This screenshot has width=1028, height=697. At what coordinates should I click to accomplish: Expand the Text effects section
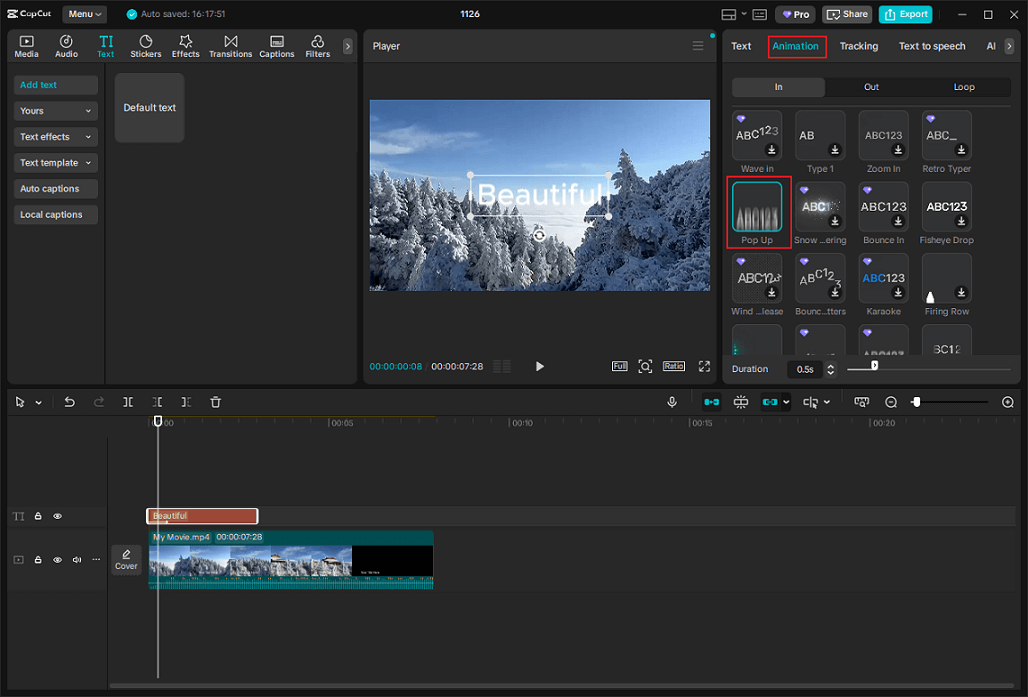point(55,136)
